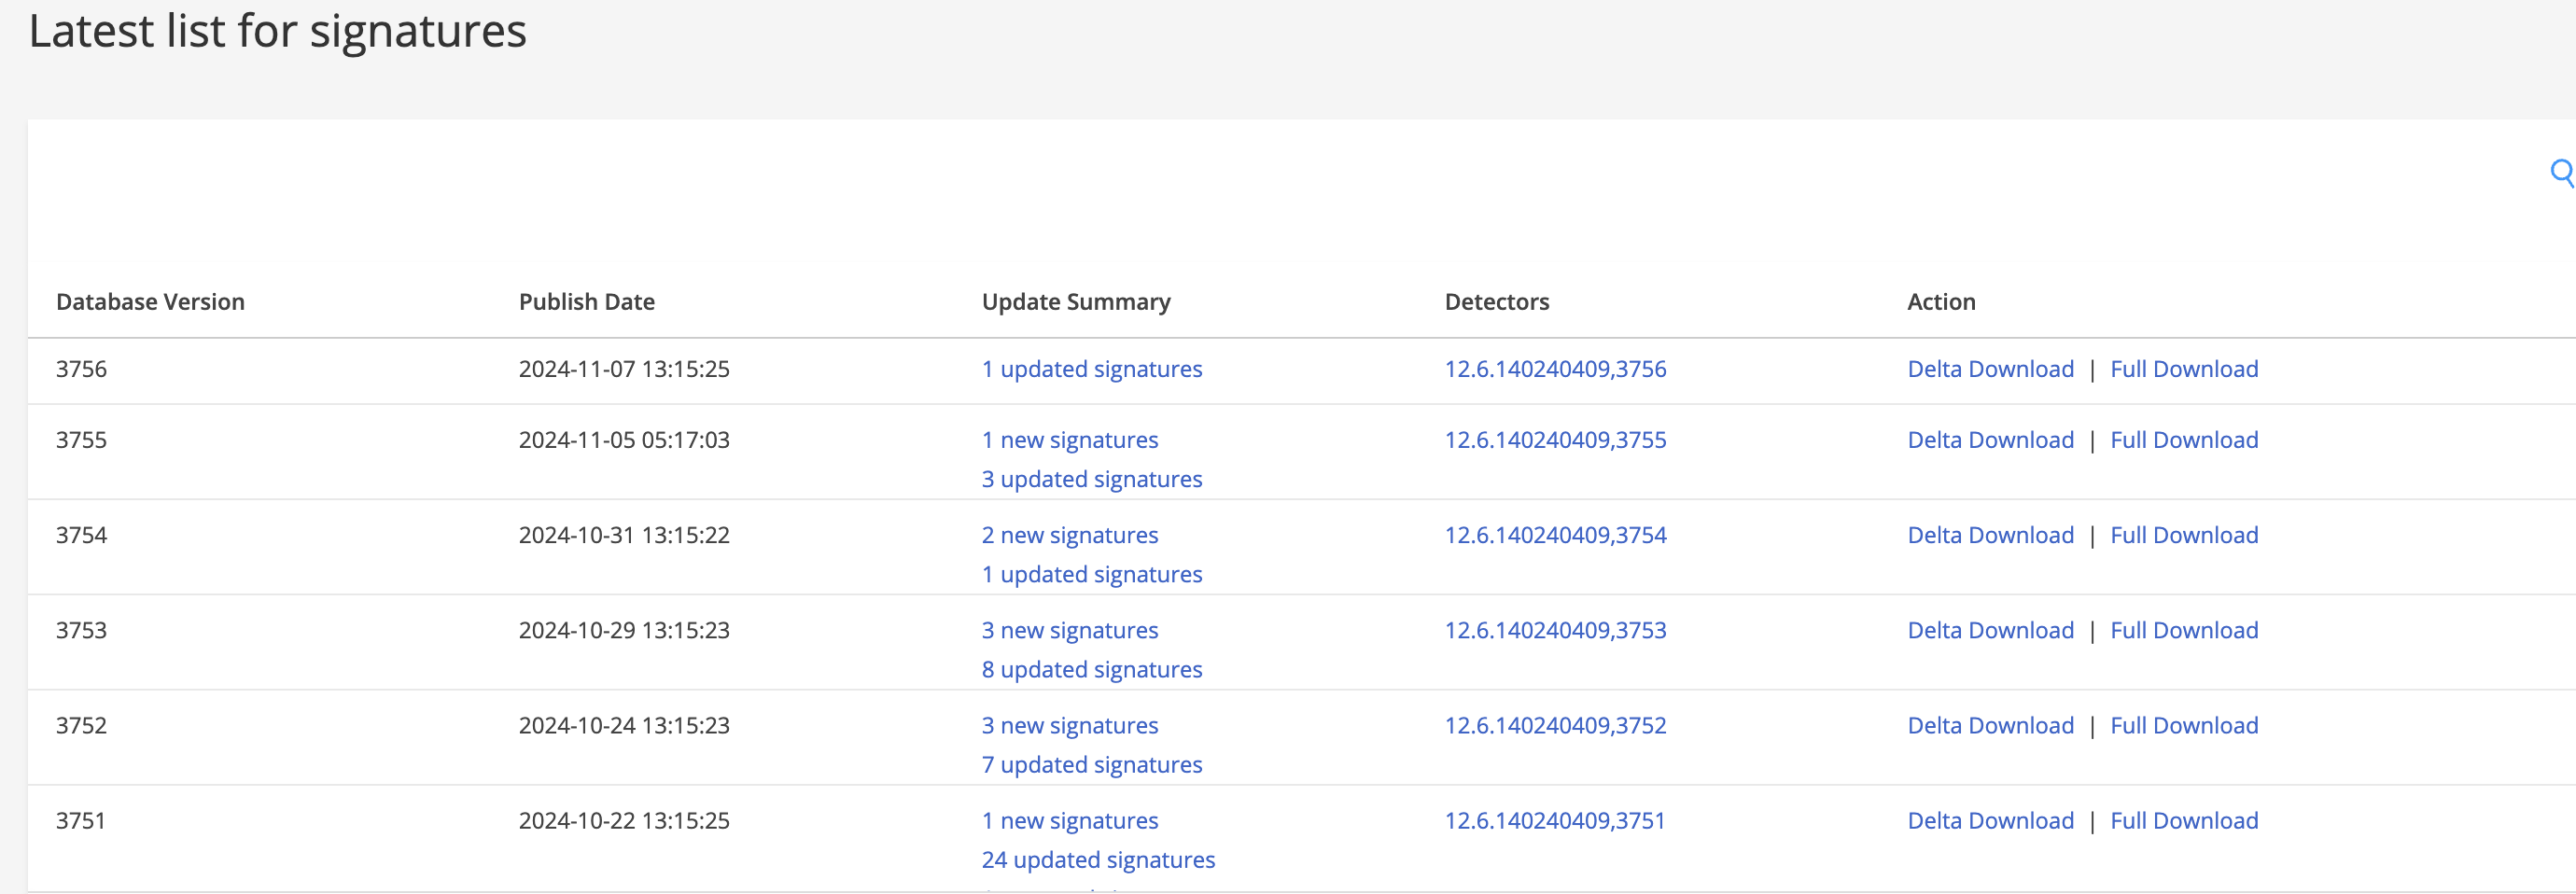Select database version 3756 cell
2576x894 pixels.
click(x=81, y=369)
